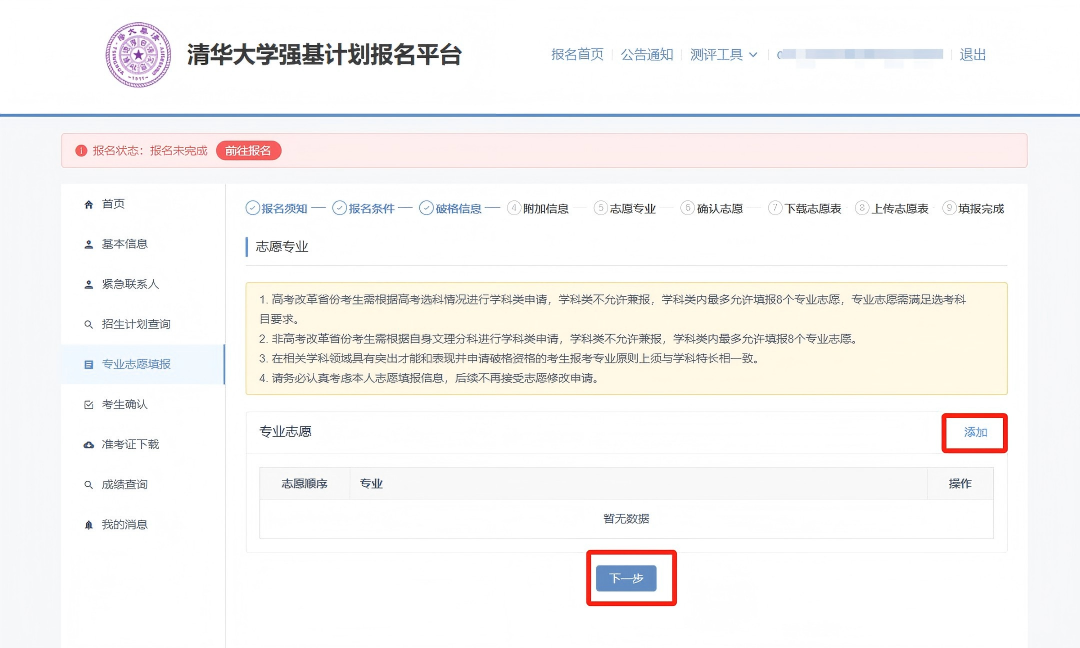This screenshot has width=1080, height=648.
Task: Click the Tsinghua University circular logo
Action: 139,55
